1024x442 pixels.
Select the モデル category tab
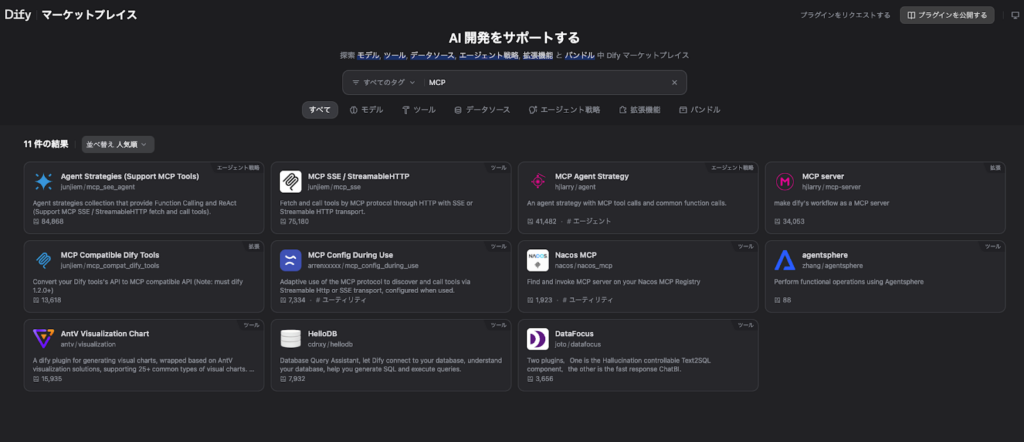coord(366,110)
